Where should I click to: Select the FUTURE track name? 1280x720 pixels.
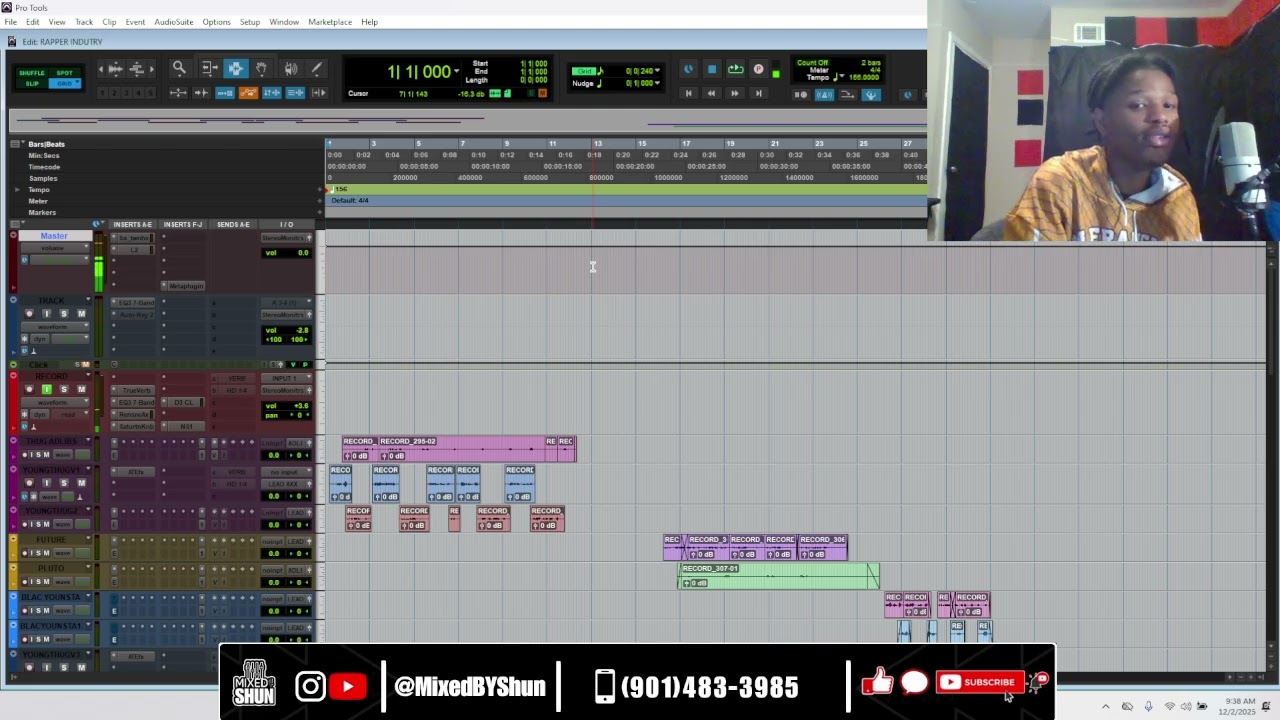coord(51,540)
